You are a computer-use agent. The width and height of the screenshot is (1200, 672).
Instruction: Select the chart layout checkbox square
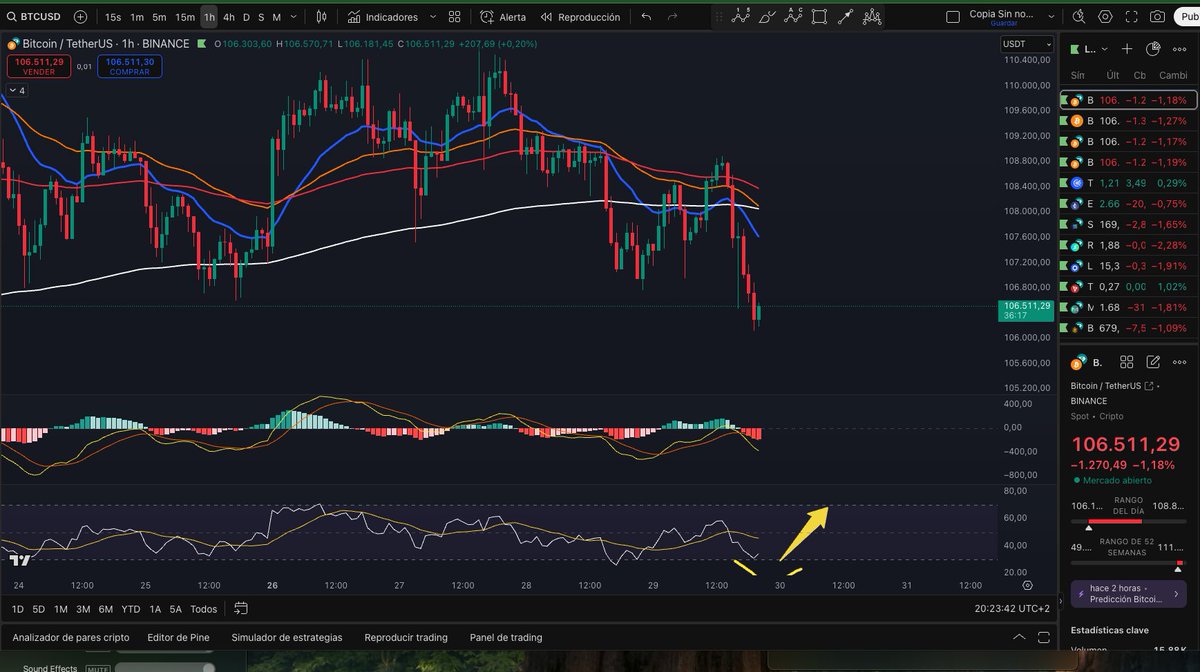952,17
